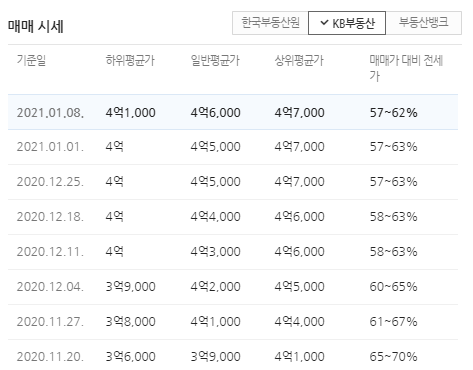This screenshot has height=370, width=473.
Task: Click 4억7,000 in the 2021.01.08. row
Action: [299, 113]
